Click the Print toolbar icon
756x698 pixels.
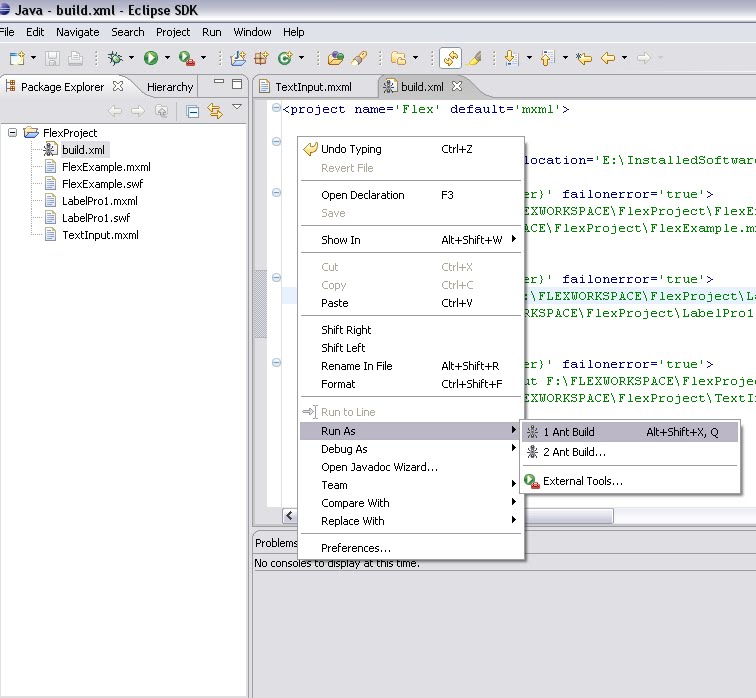point(75,58)
